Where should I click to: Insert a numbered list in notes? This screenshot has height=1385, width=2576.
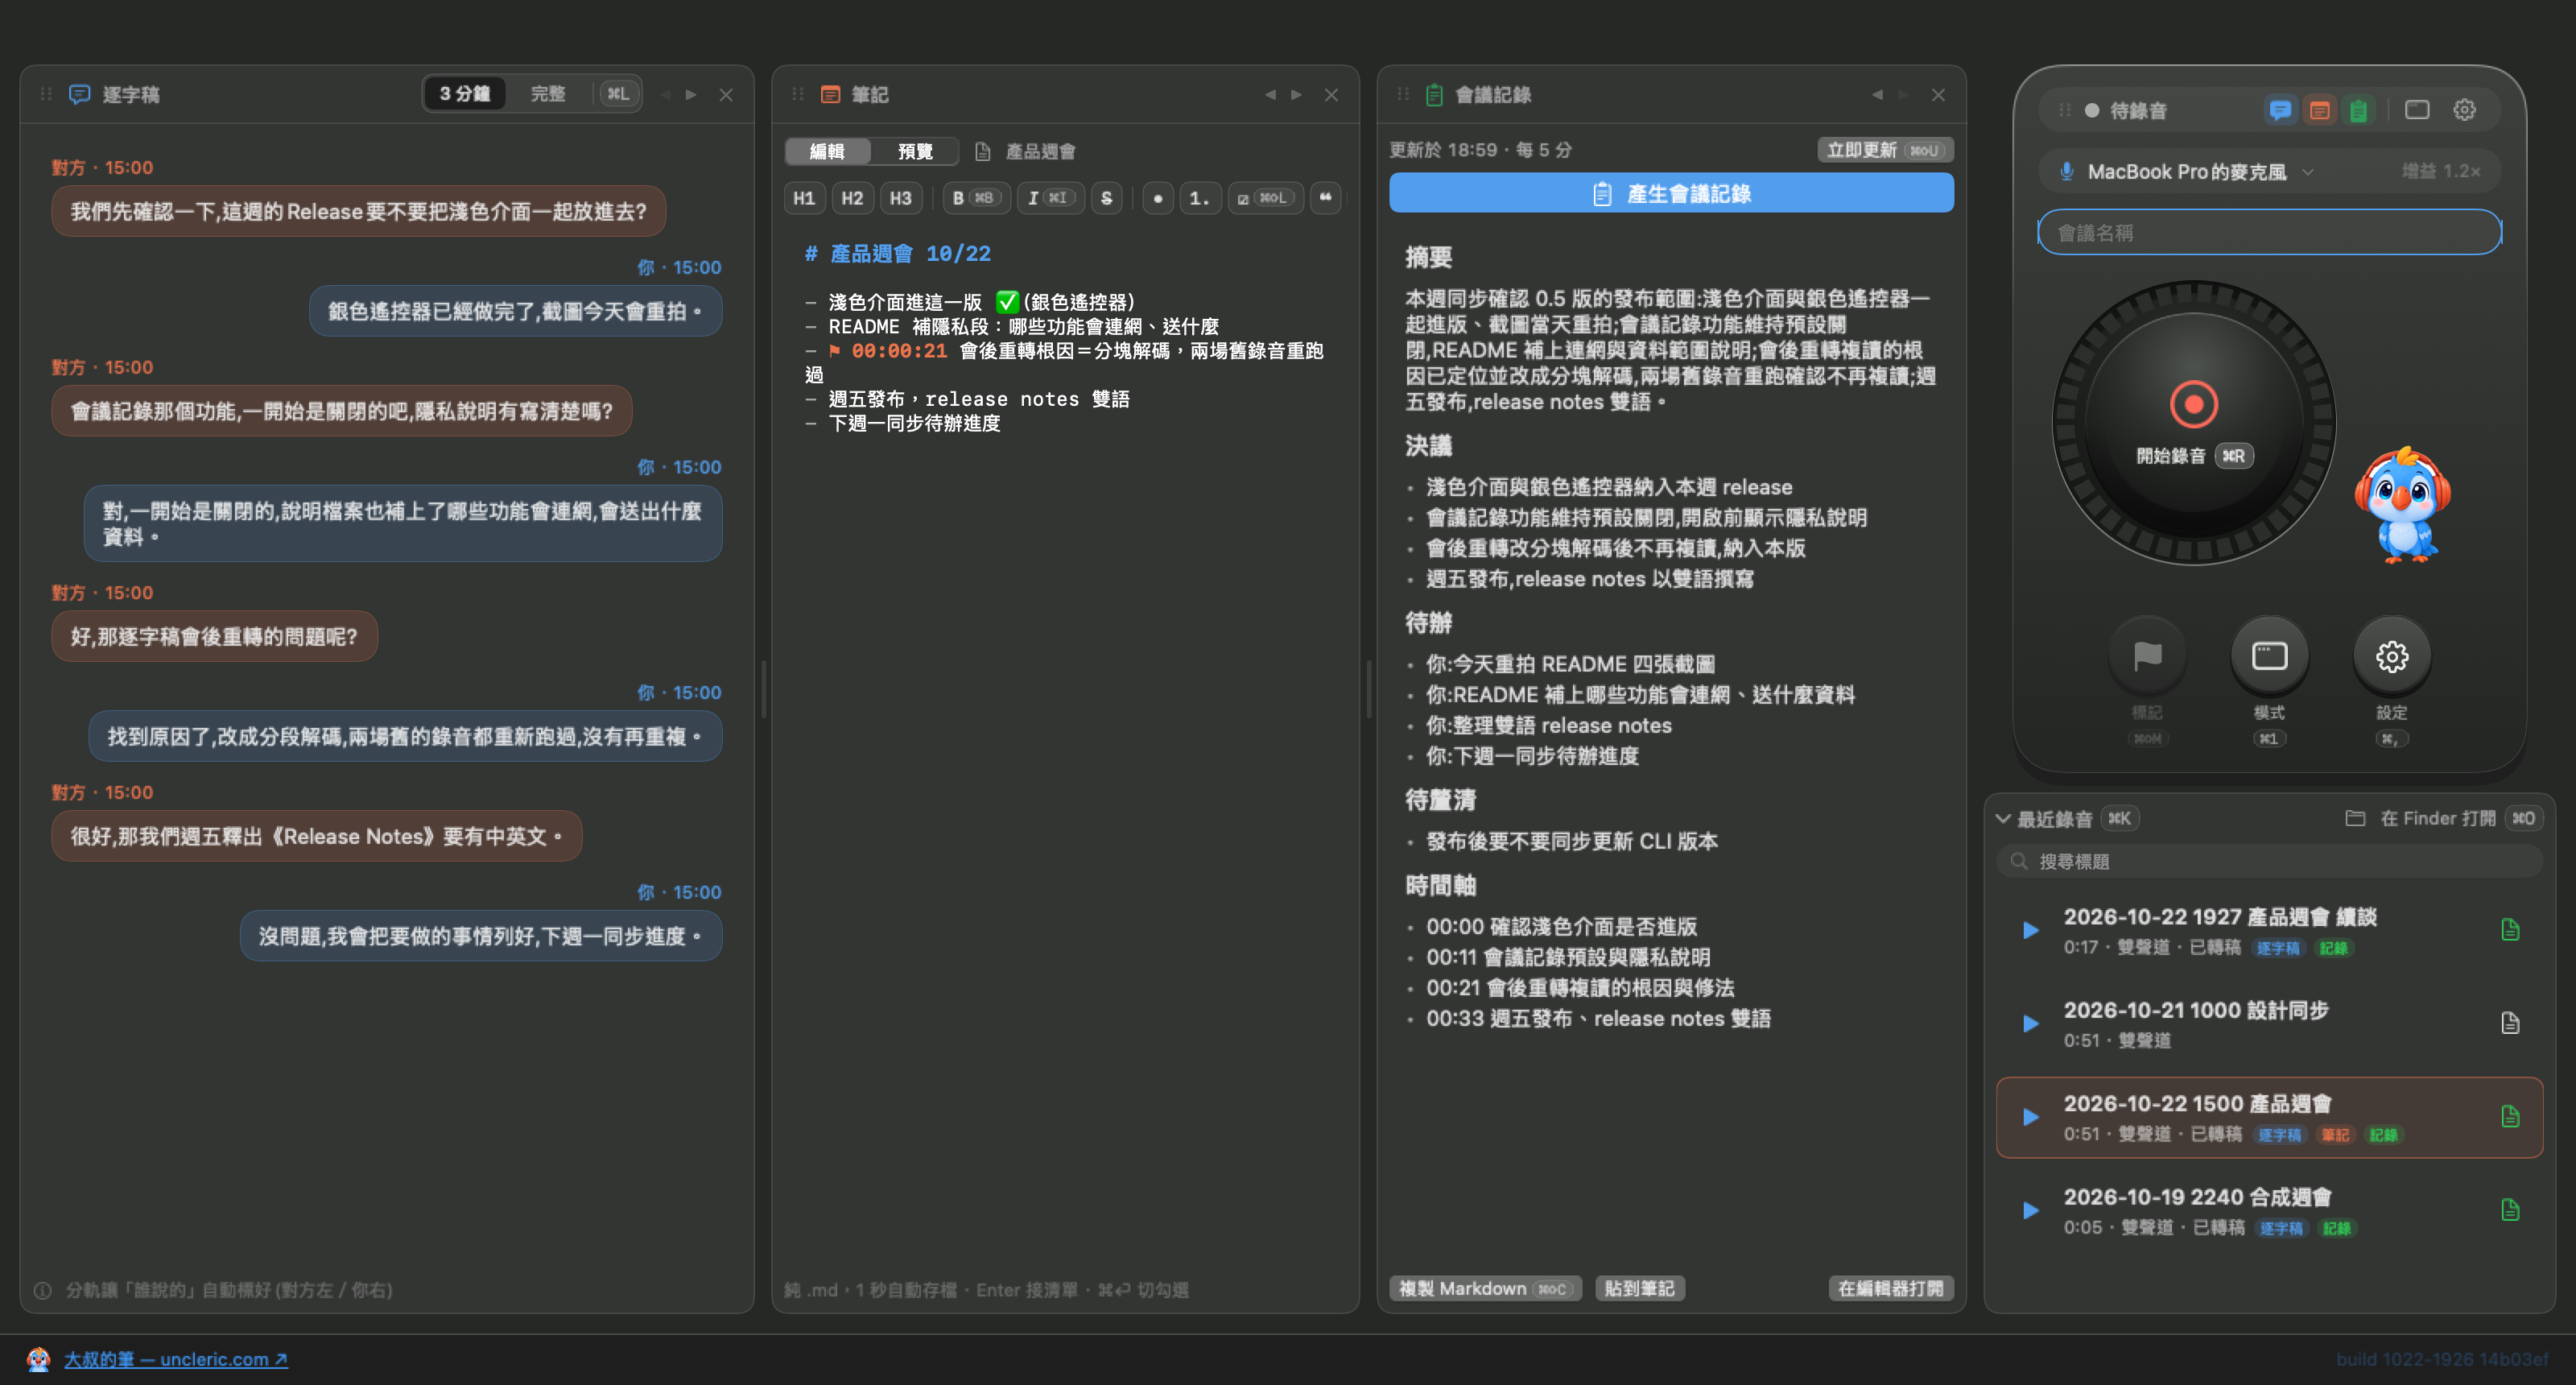1200,198
